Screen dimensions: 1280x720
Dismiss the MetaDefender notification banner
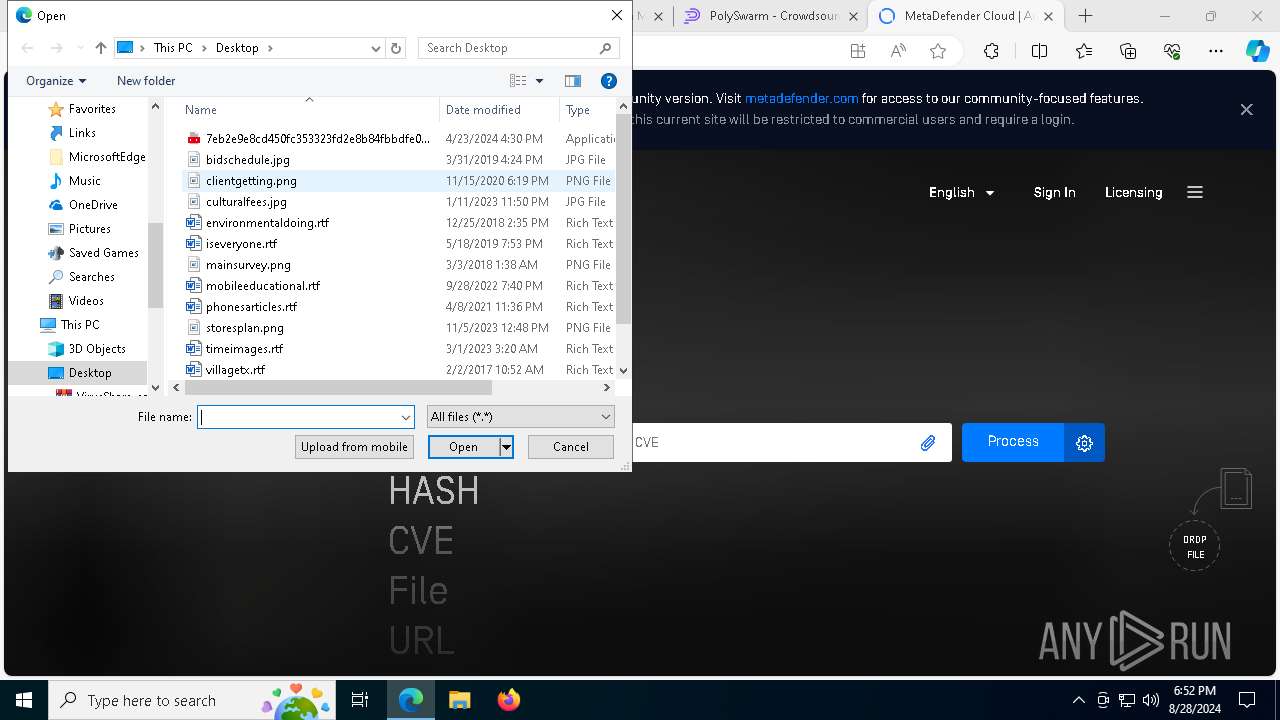pyautogui.click(x=1246, y=109)
